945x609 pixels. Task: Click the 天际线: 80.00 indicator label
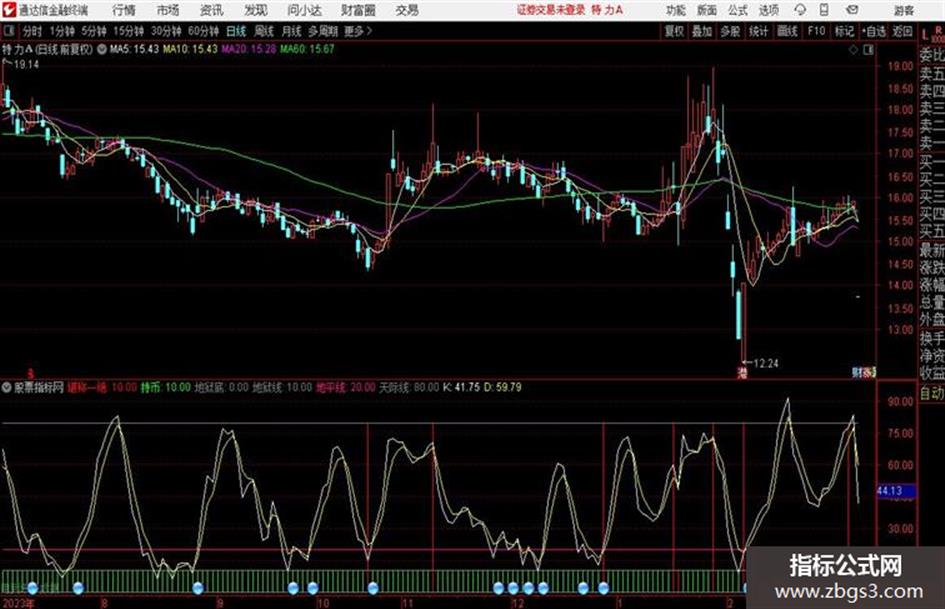click(409, 387)
